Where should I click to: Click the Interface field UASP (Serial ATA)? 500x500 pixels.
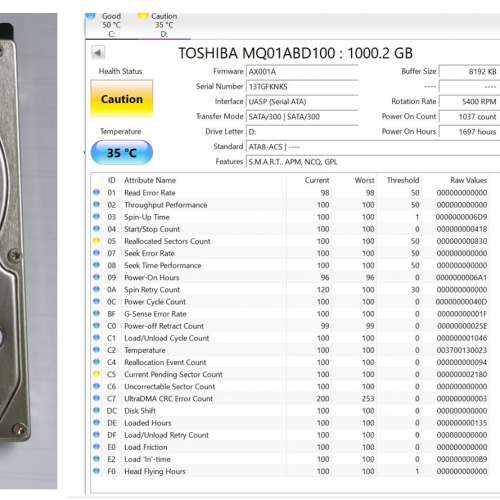coord(302,102)
